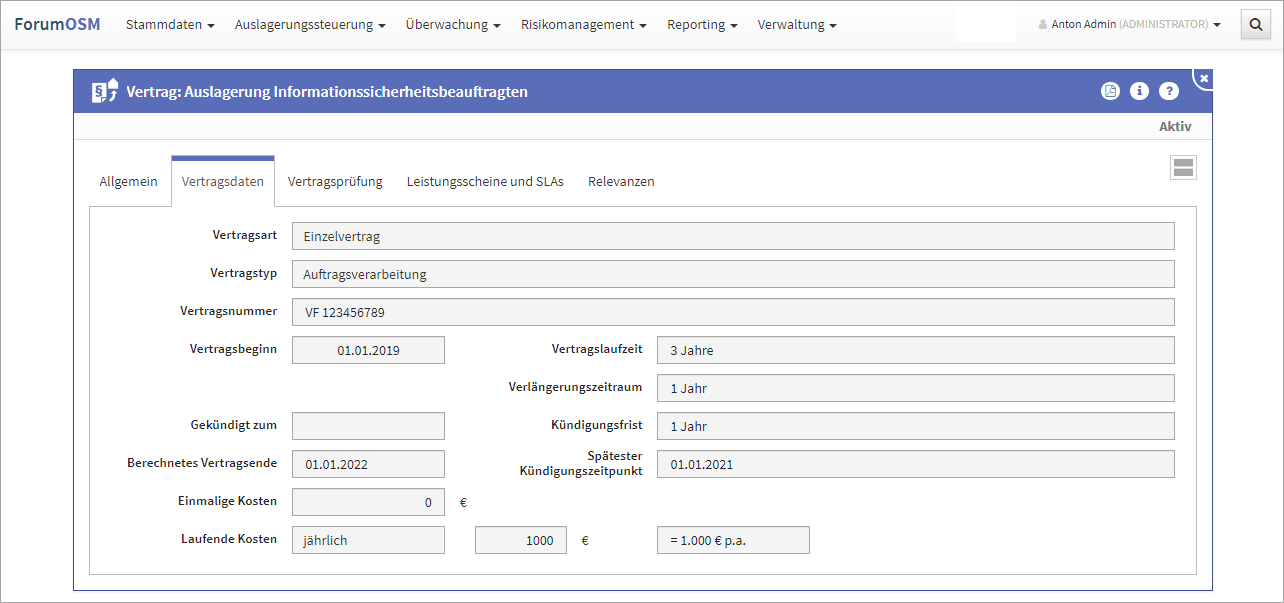Select the Relevanzen tab
The width and height of the screenshot is (1284, 603).
621,182
